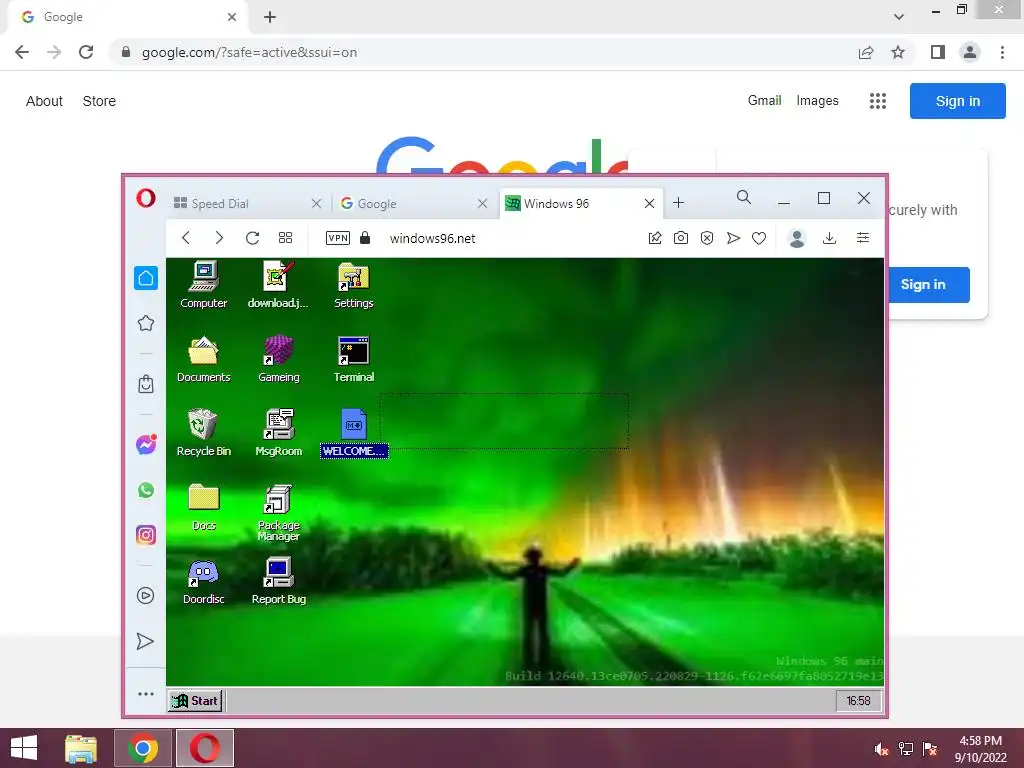
Task: Click the share/edit page icon in Opera address bar
Action: (x=655, y=238)
